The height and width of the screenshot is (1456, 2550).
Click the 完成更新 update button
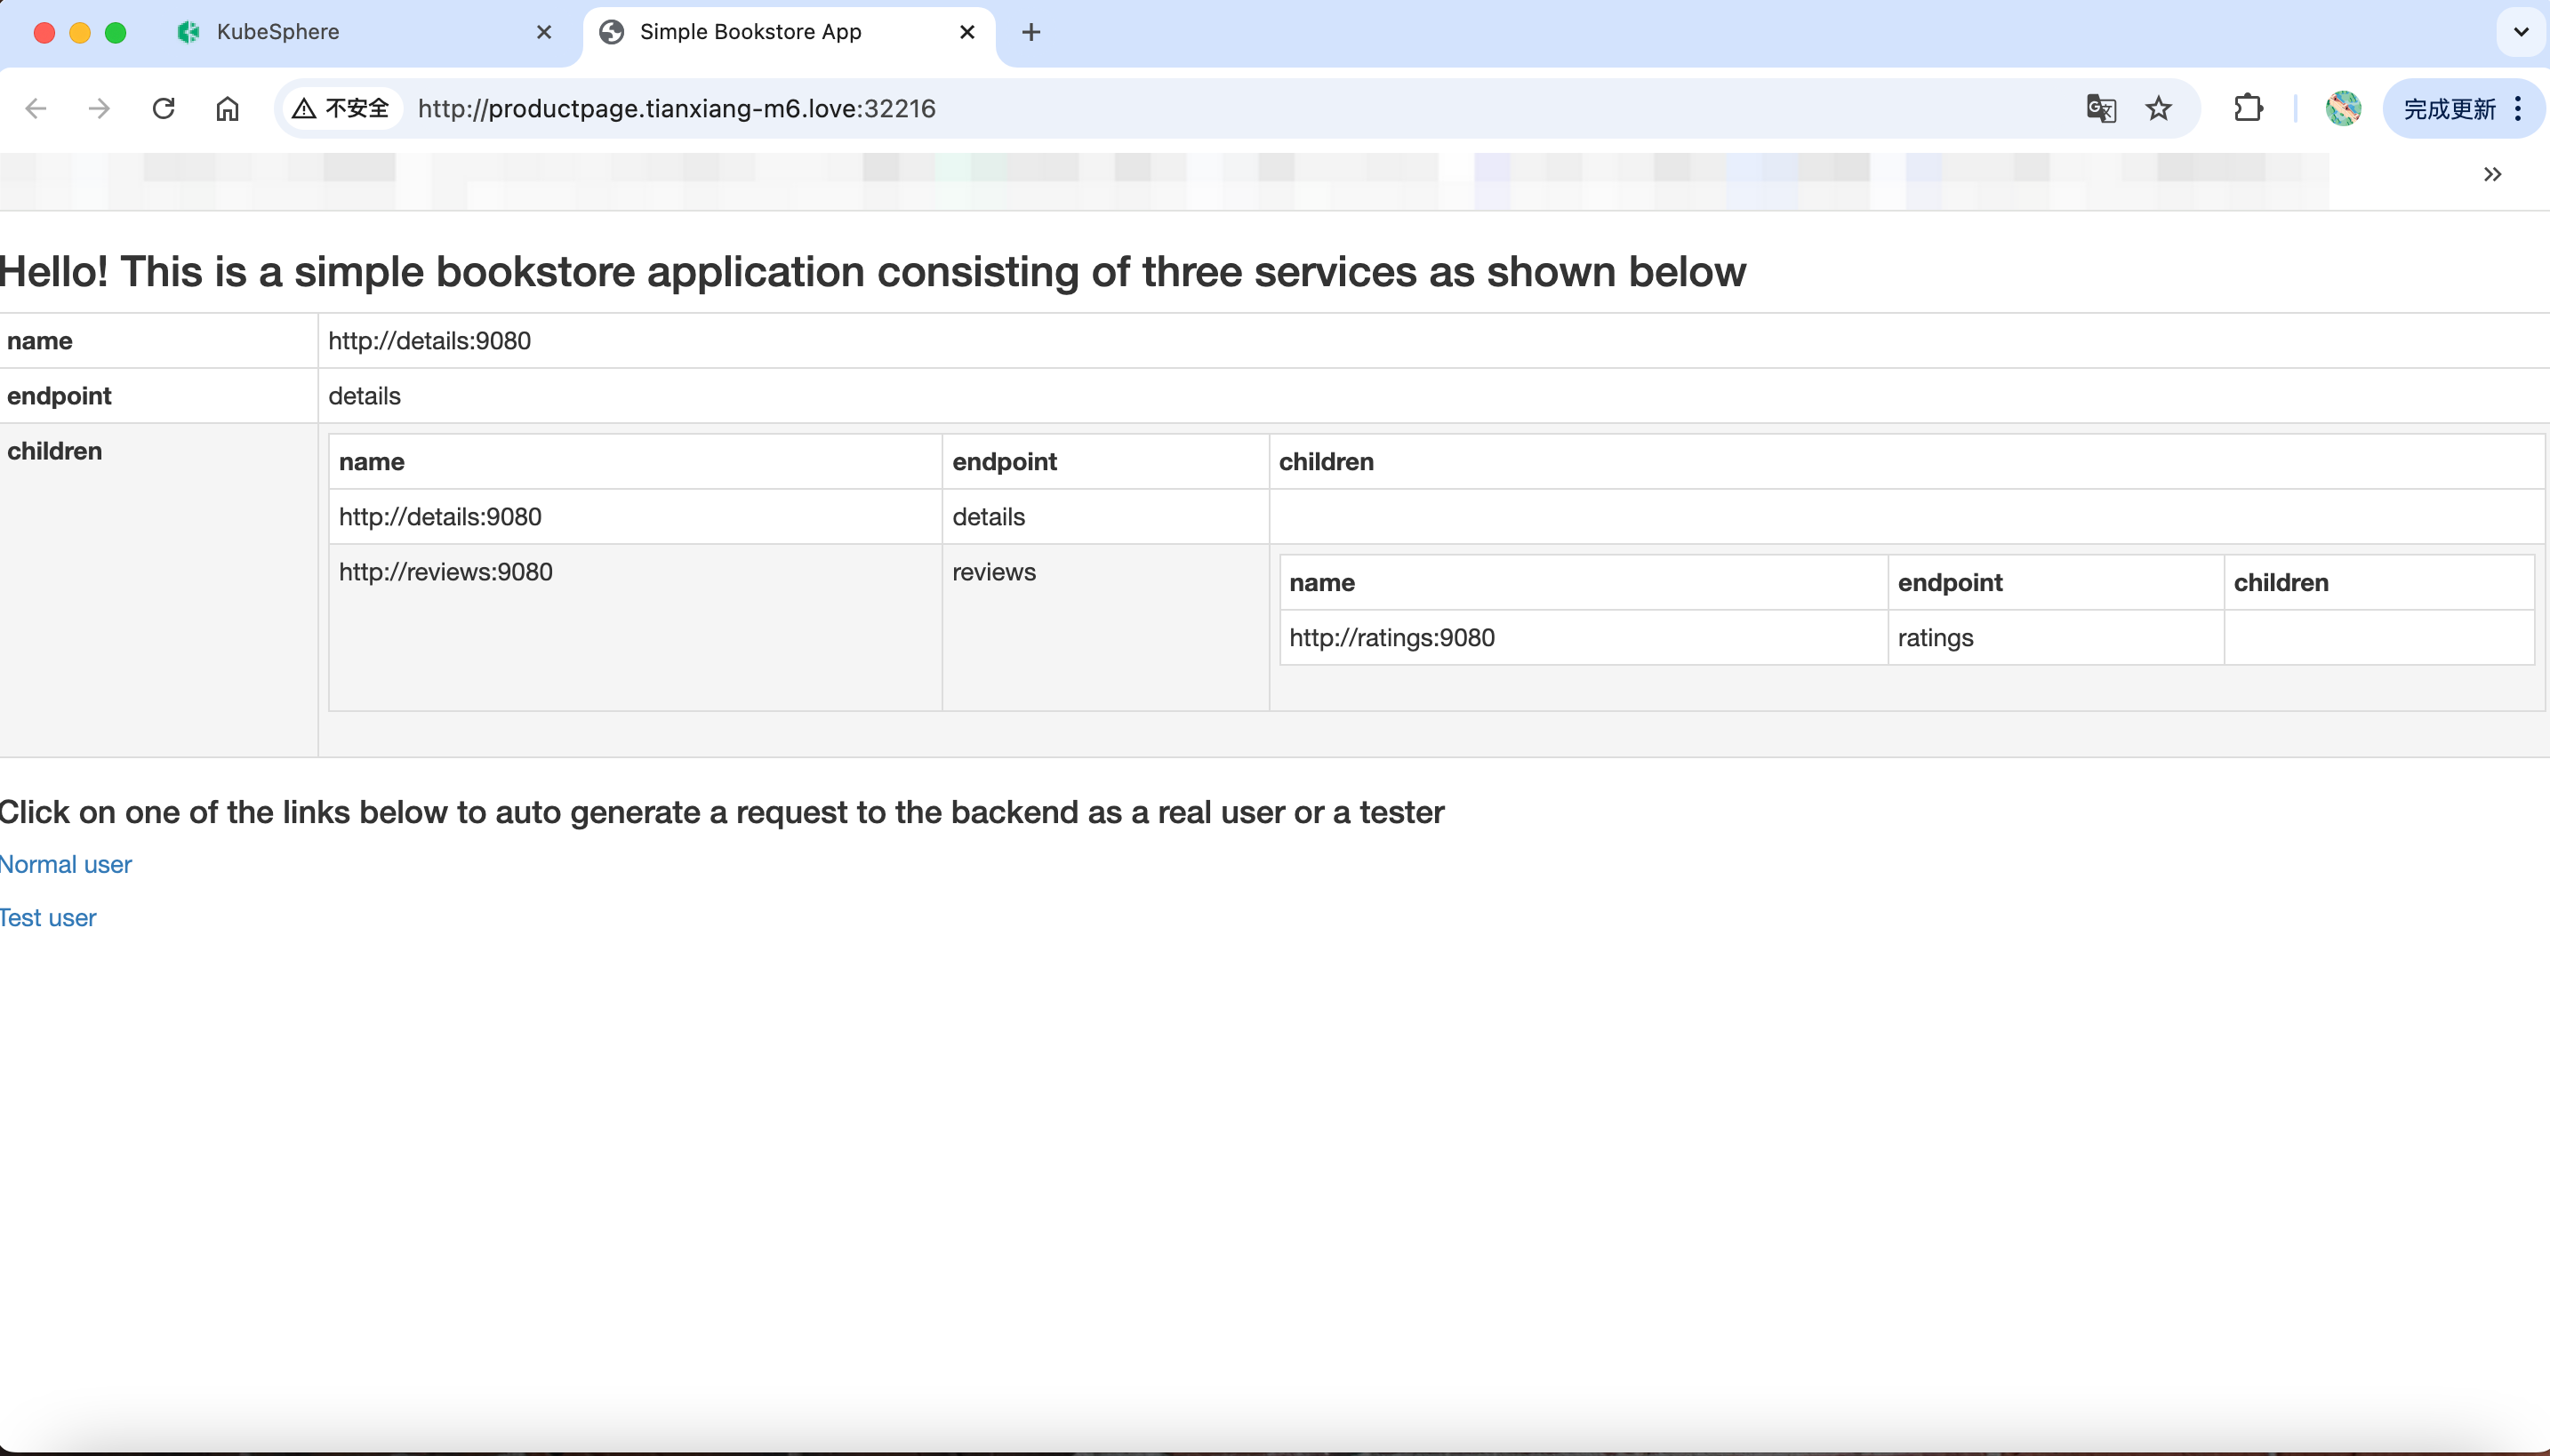(x=2449, y=108)
